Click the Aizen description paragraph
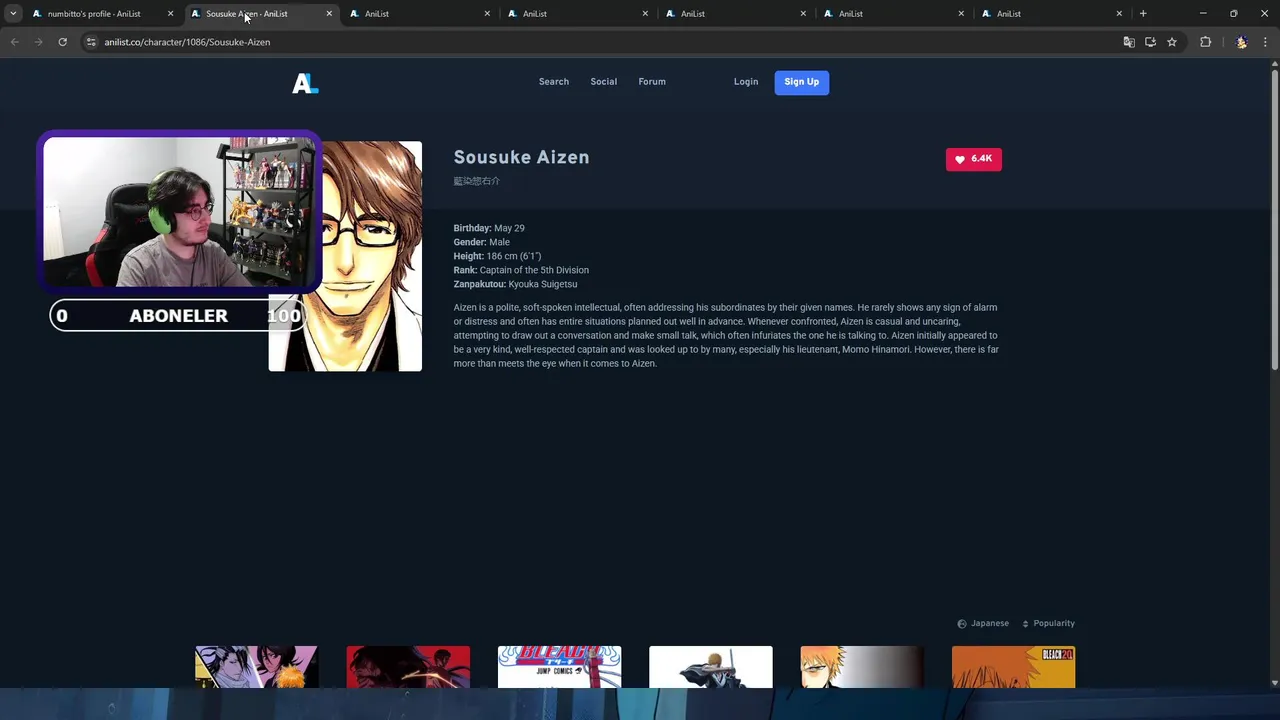1280x720 pixels. click(x=726, y=335)
